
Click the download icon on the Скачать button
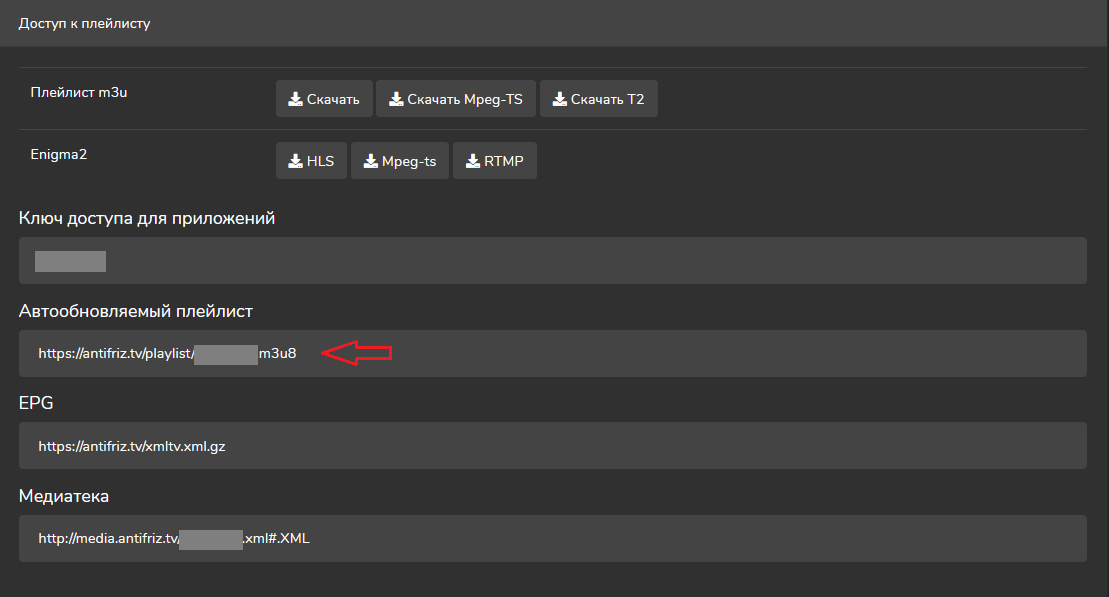(295, 99)
